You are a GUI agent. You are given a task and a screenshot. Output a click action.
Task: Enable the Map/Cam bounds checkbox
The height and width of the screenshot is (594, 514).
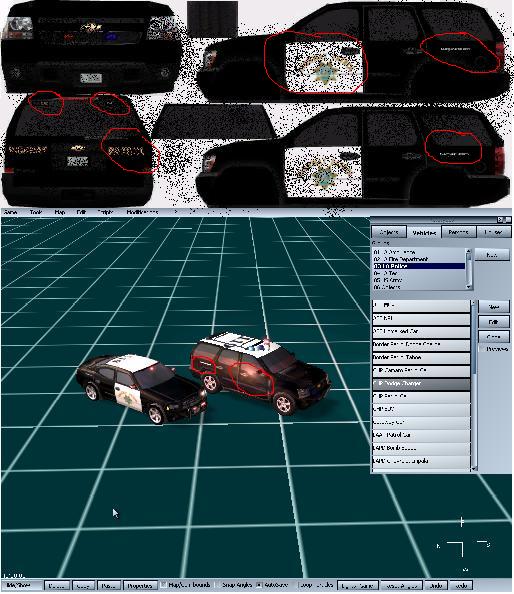point(164,585)
